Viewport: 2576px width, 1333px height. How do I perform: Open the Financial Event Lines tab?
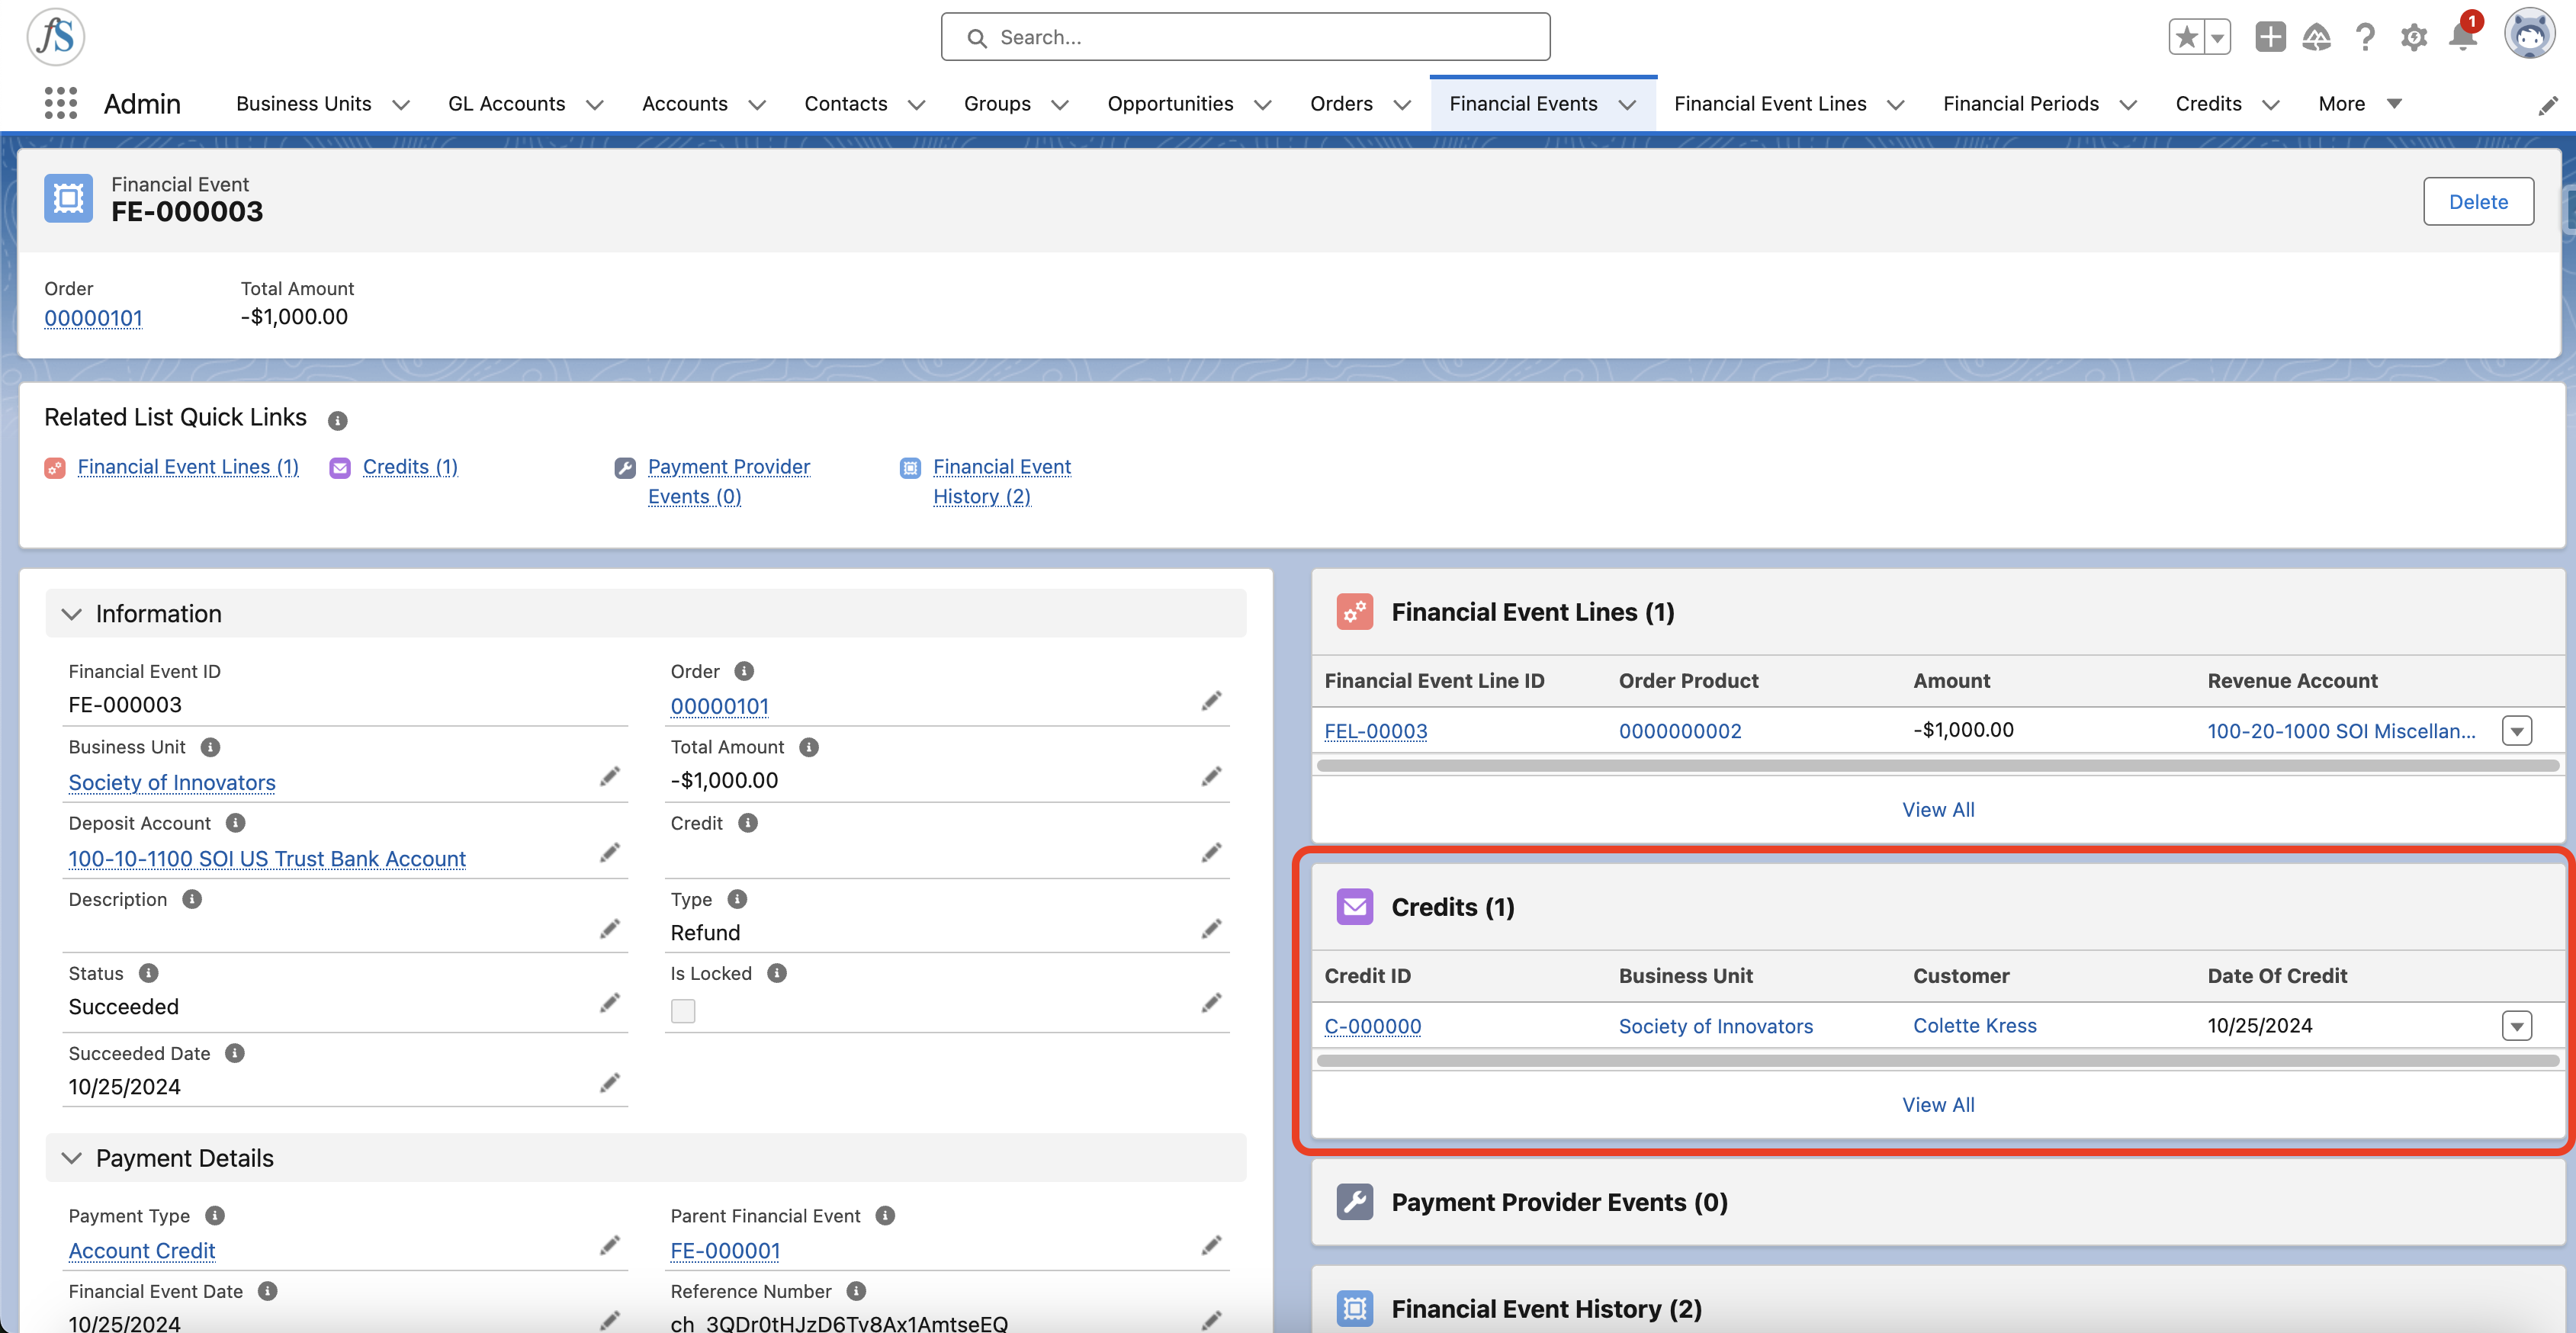pyautogui.click(x=1770, y=104)
